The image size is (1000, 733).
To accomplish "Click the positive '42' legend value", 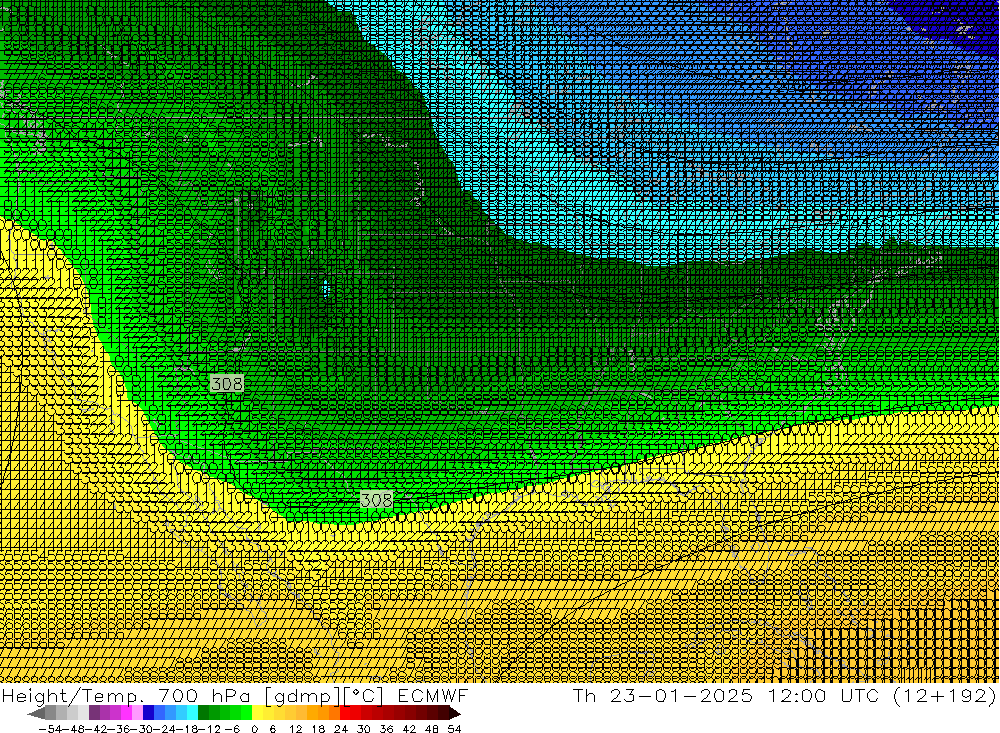I will point(409,728).
